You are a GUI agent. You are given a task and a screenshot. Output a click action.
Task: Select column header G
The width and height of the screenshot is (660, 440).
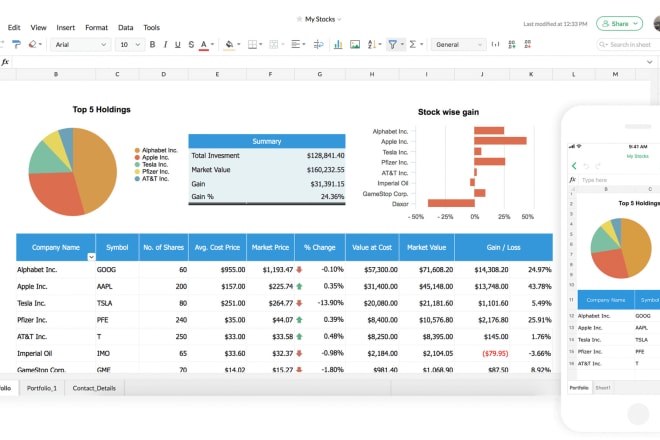pos(320,74)
